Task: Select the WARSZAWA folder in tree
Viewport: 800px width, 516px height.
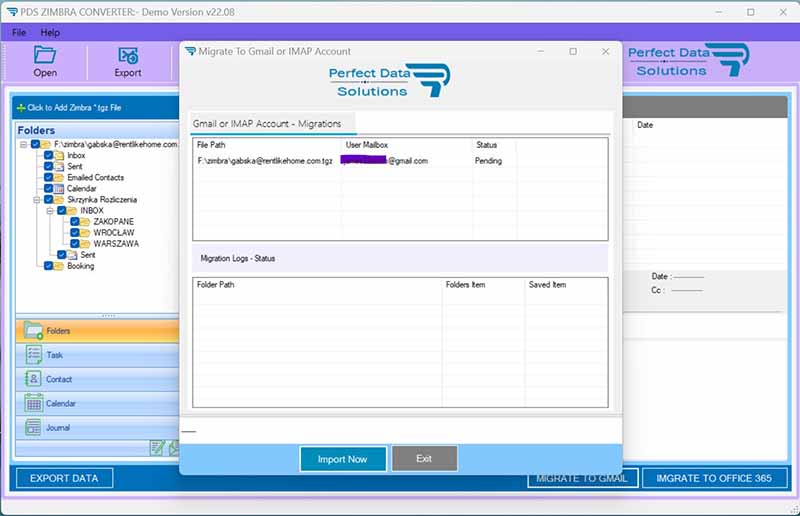Action: coord(116,243)
